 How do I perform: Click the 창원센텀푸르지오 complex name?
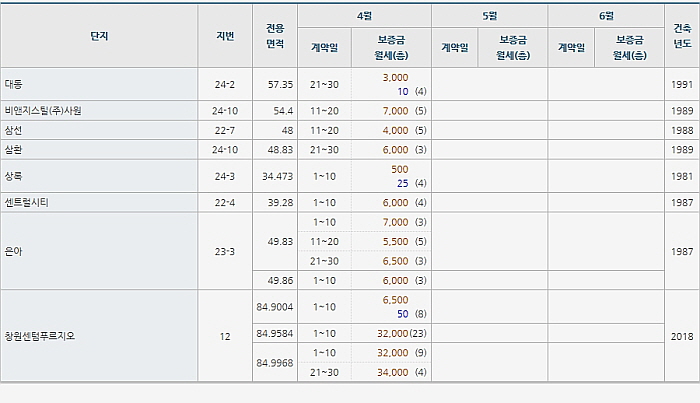pos(40,336)
